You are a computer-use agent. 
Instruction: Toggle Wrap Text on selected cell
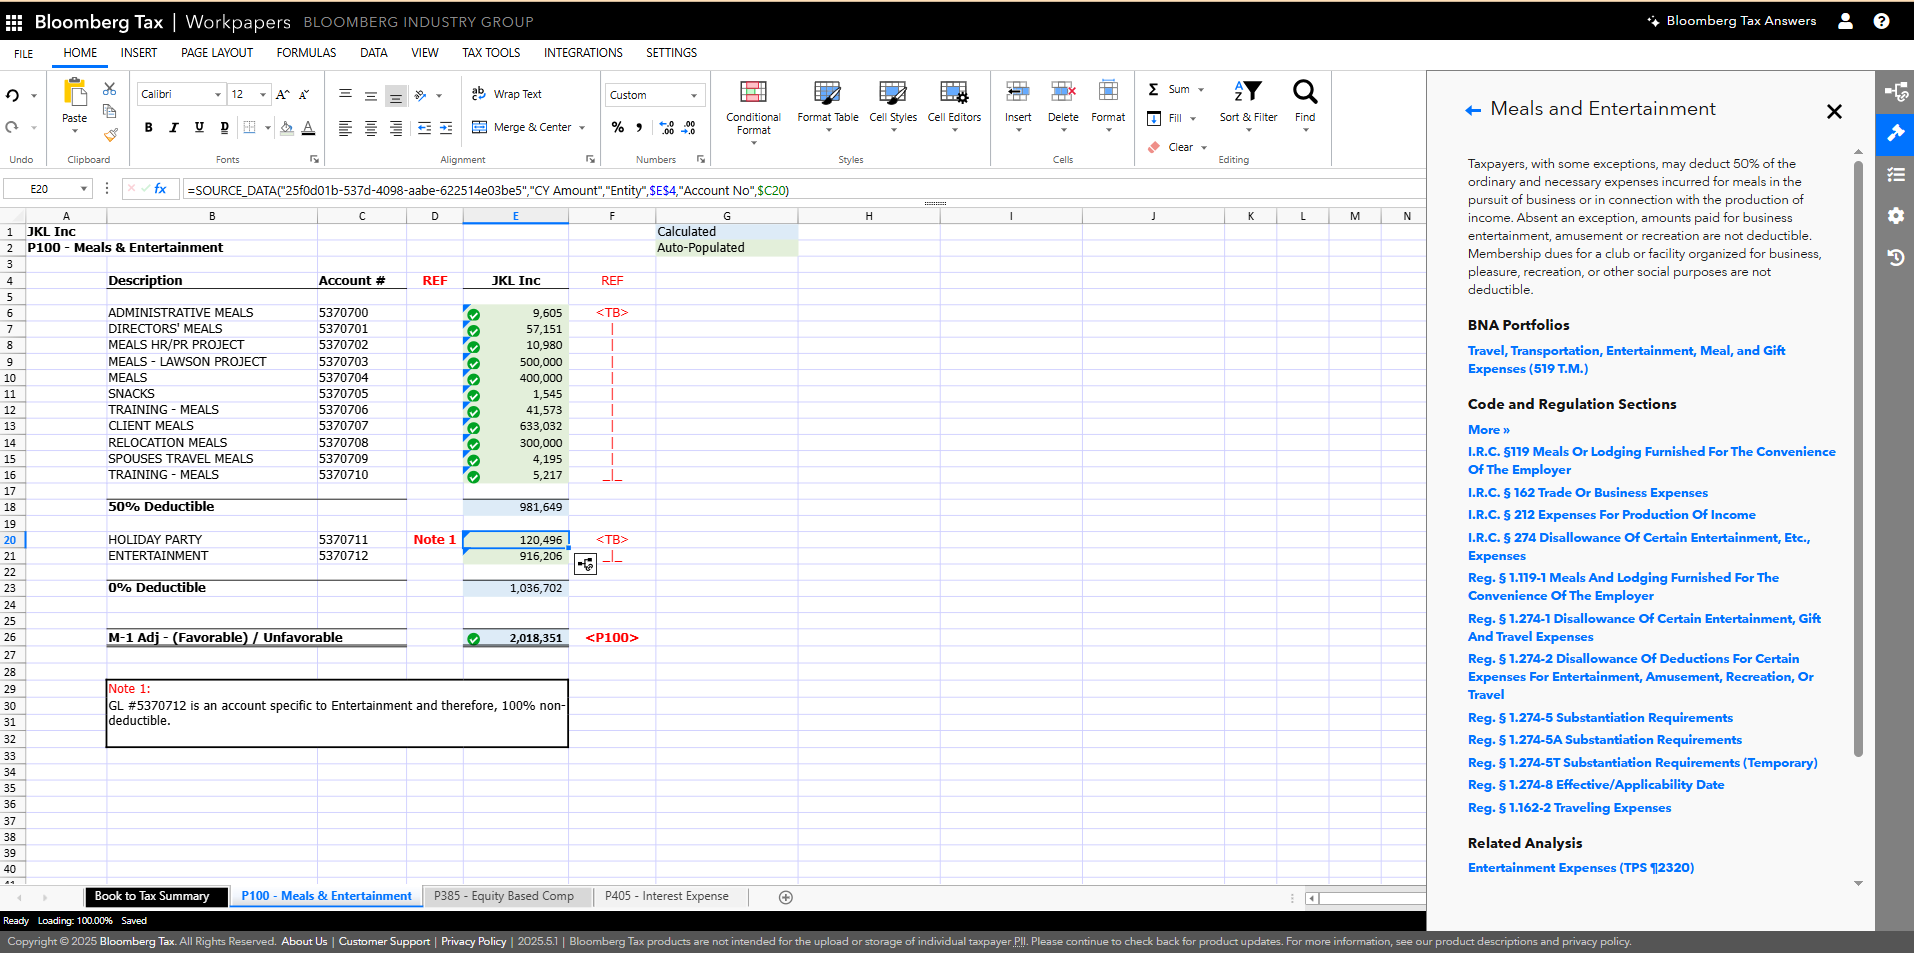pos(507,94)
